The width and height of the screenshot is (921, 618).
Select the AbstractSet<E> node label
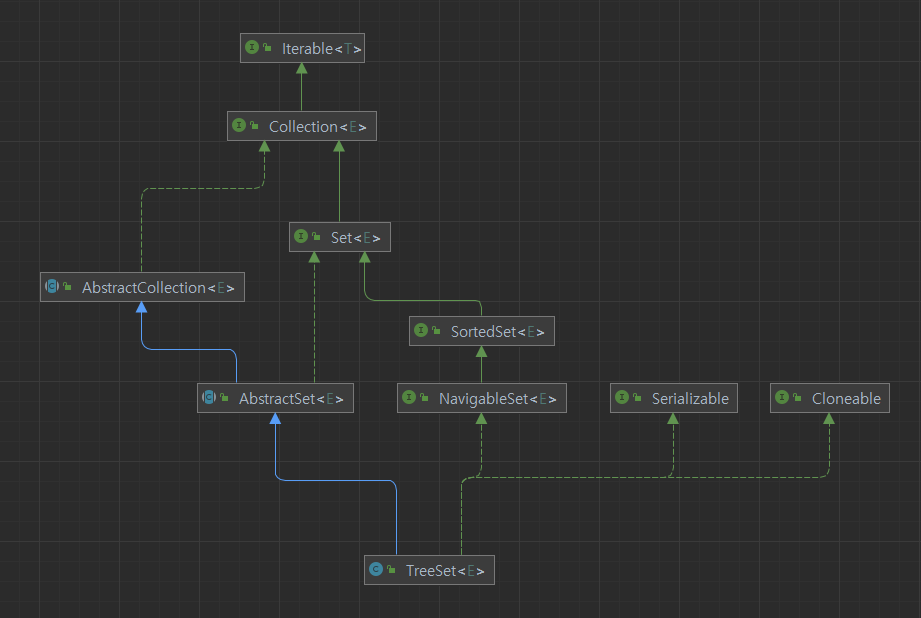click(291, 399)
